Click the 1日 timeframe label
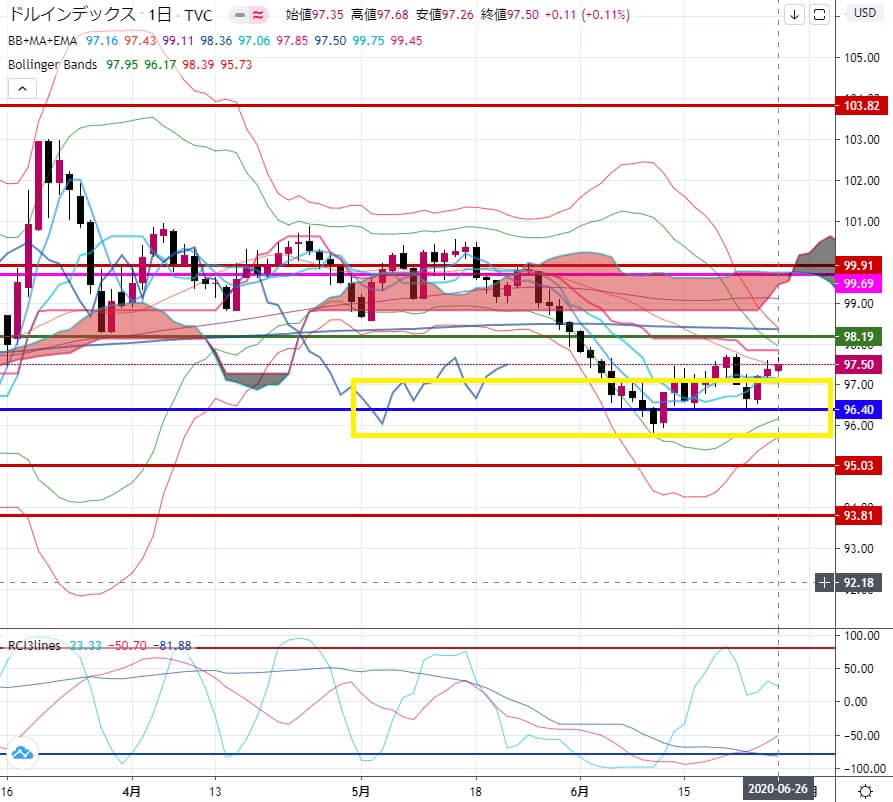Viewport: 893px width, 802px height. tap(160, 15)
